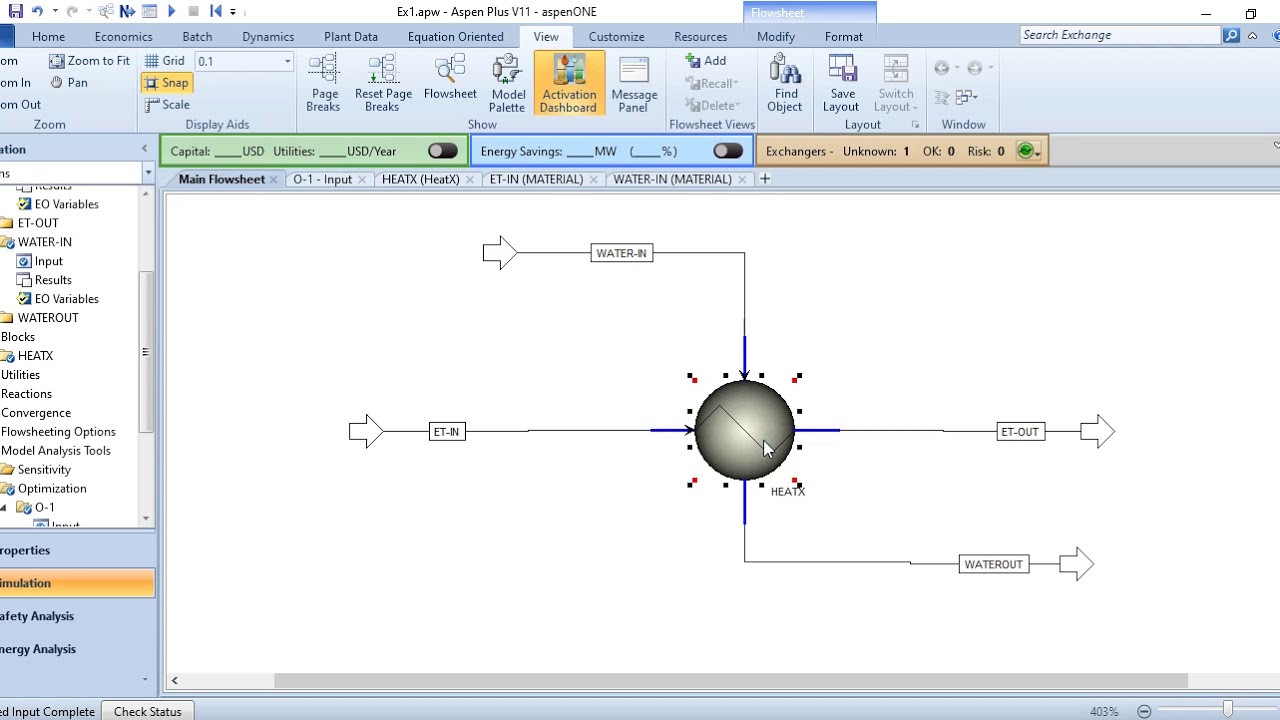1280x720 pixels.
Task: Click the Undo arrow icon
Action: point(38,11)
